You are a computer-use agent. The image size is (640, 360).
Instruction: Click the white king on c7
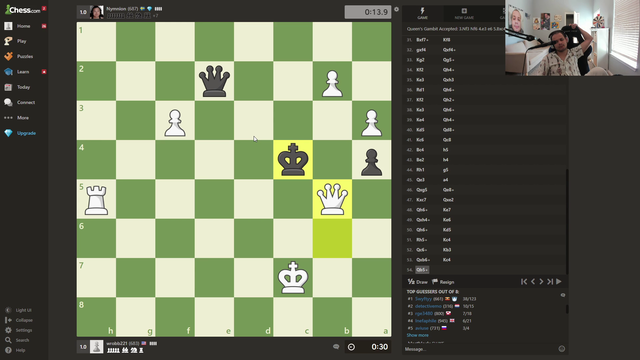293,278
